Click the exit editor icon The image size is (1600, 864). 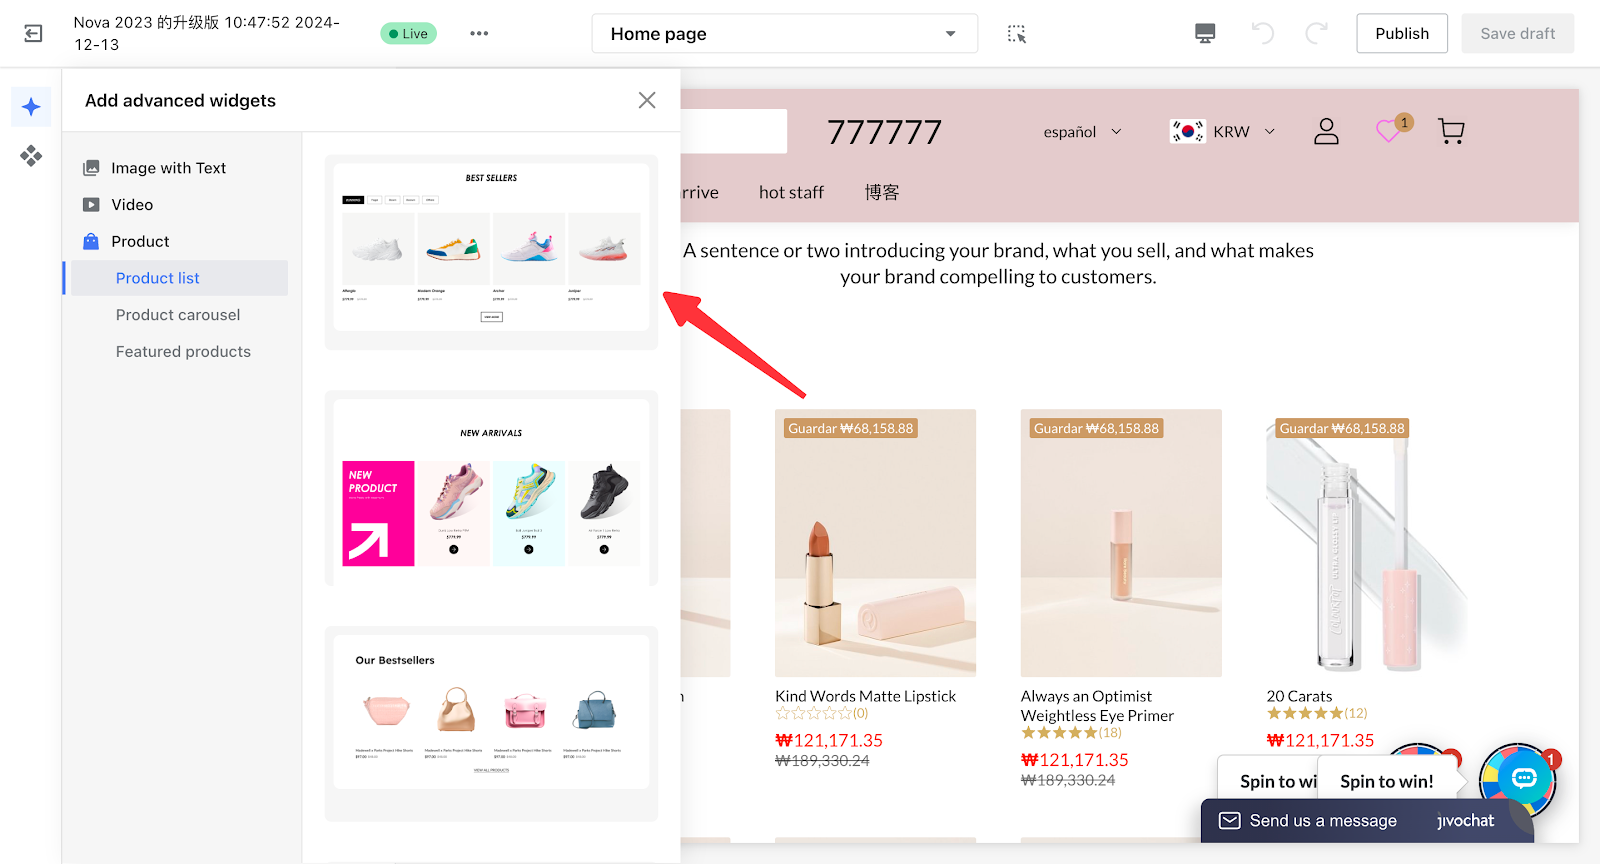(x=33, y=34)
